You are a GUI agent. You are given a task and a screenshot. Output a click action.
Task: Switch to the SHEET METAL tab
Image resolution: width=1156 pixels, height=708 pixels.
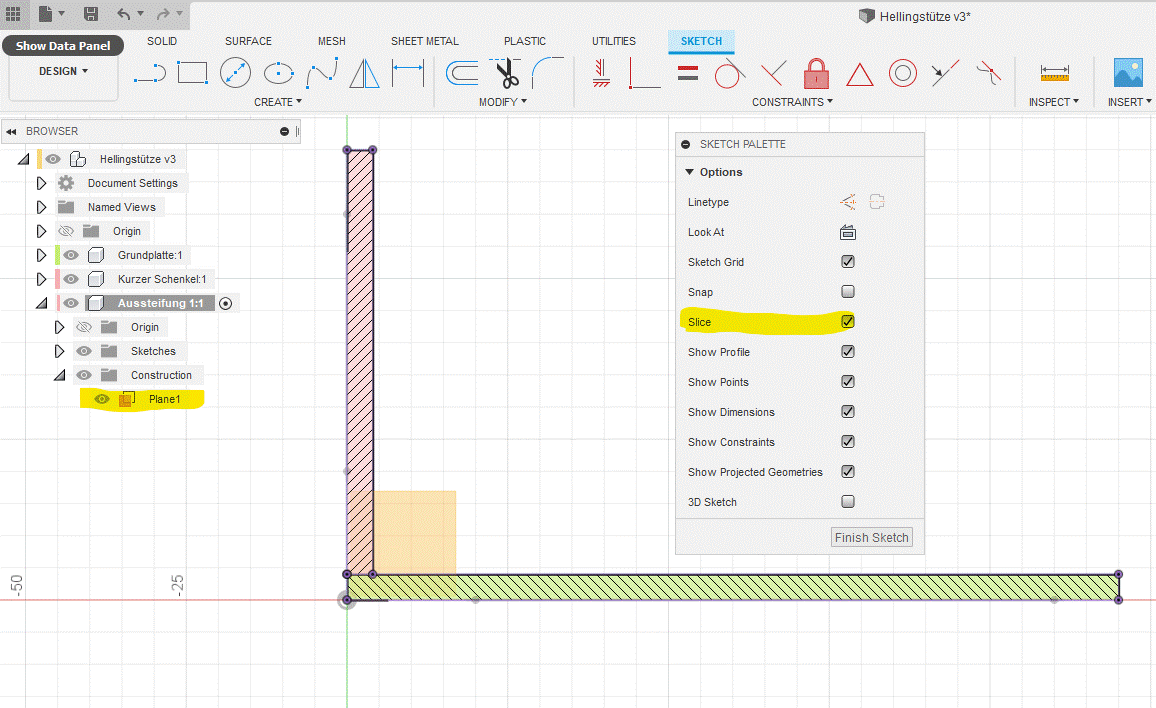click(x=424, y=41)
